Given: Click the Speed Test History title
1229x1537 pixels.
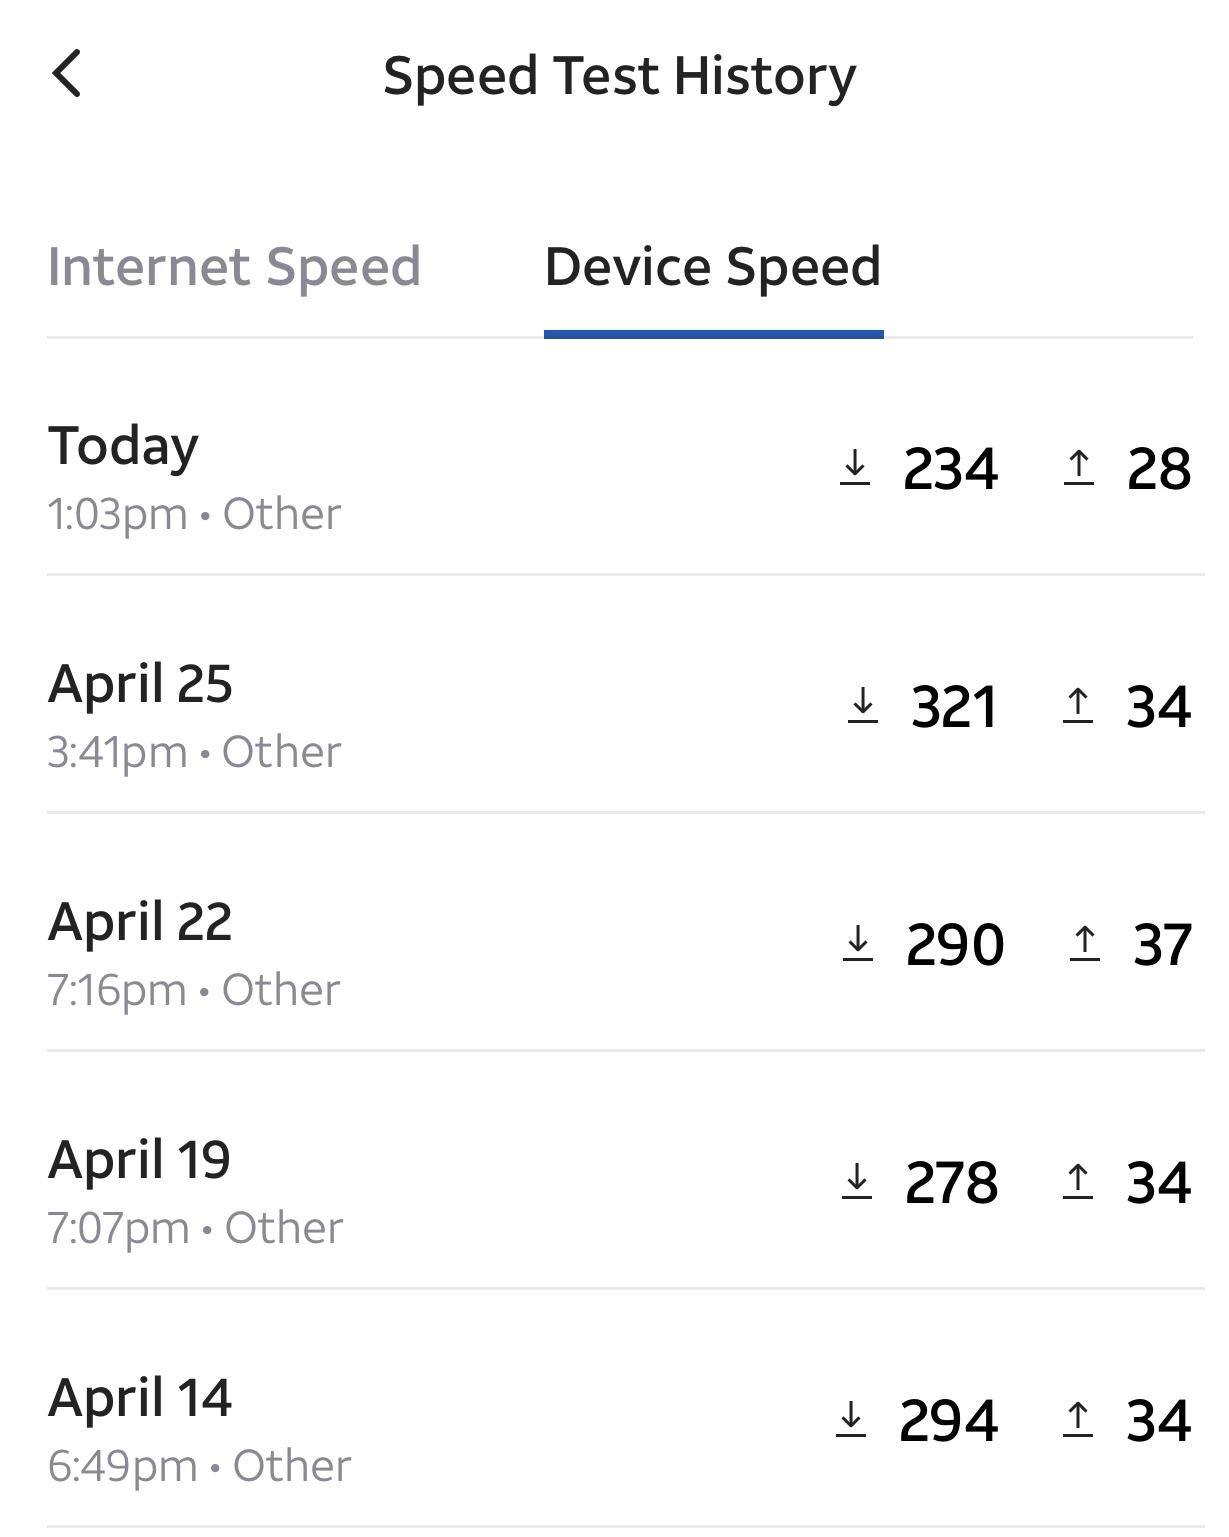Looking at the screenshot, I should point(619,76).
